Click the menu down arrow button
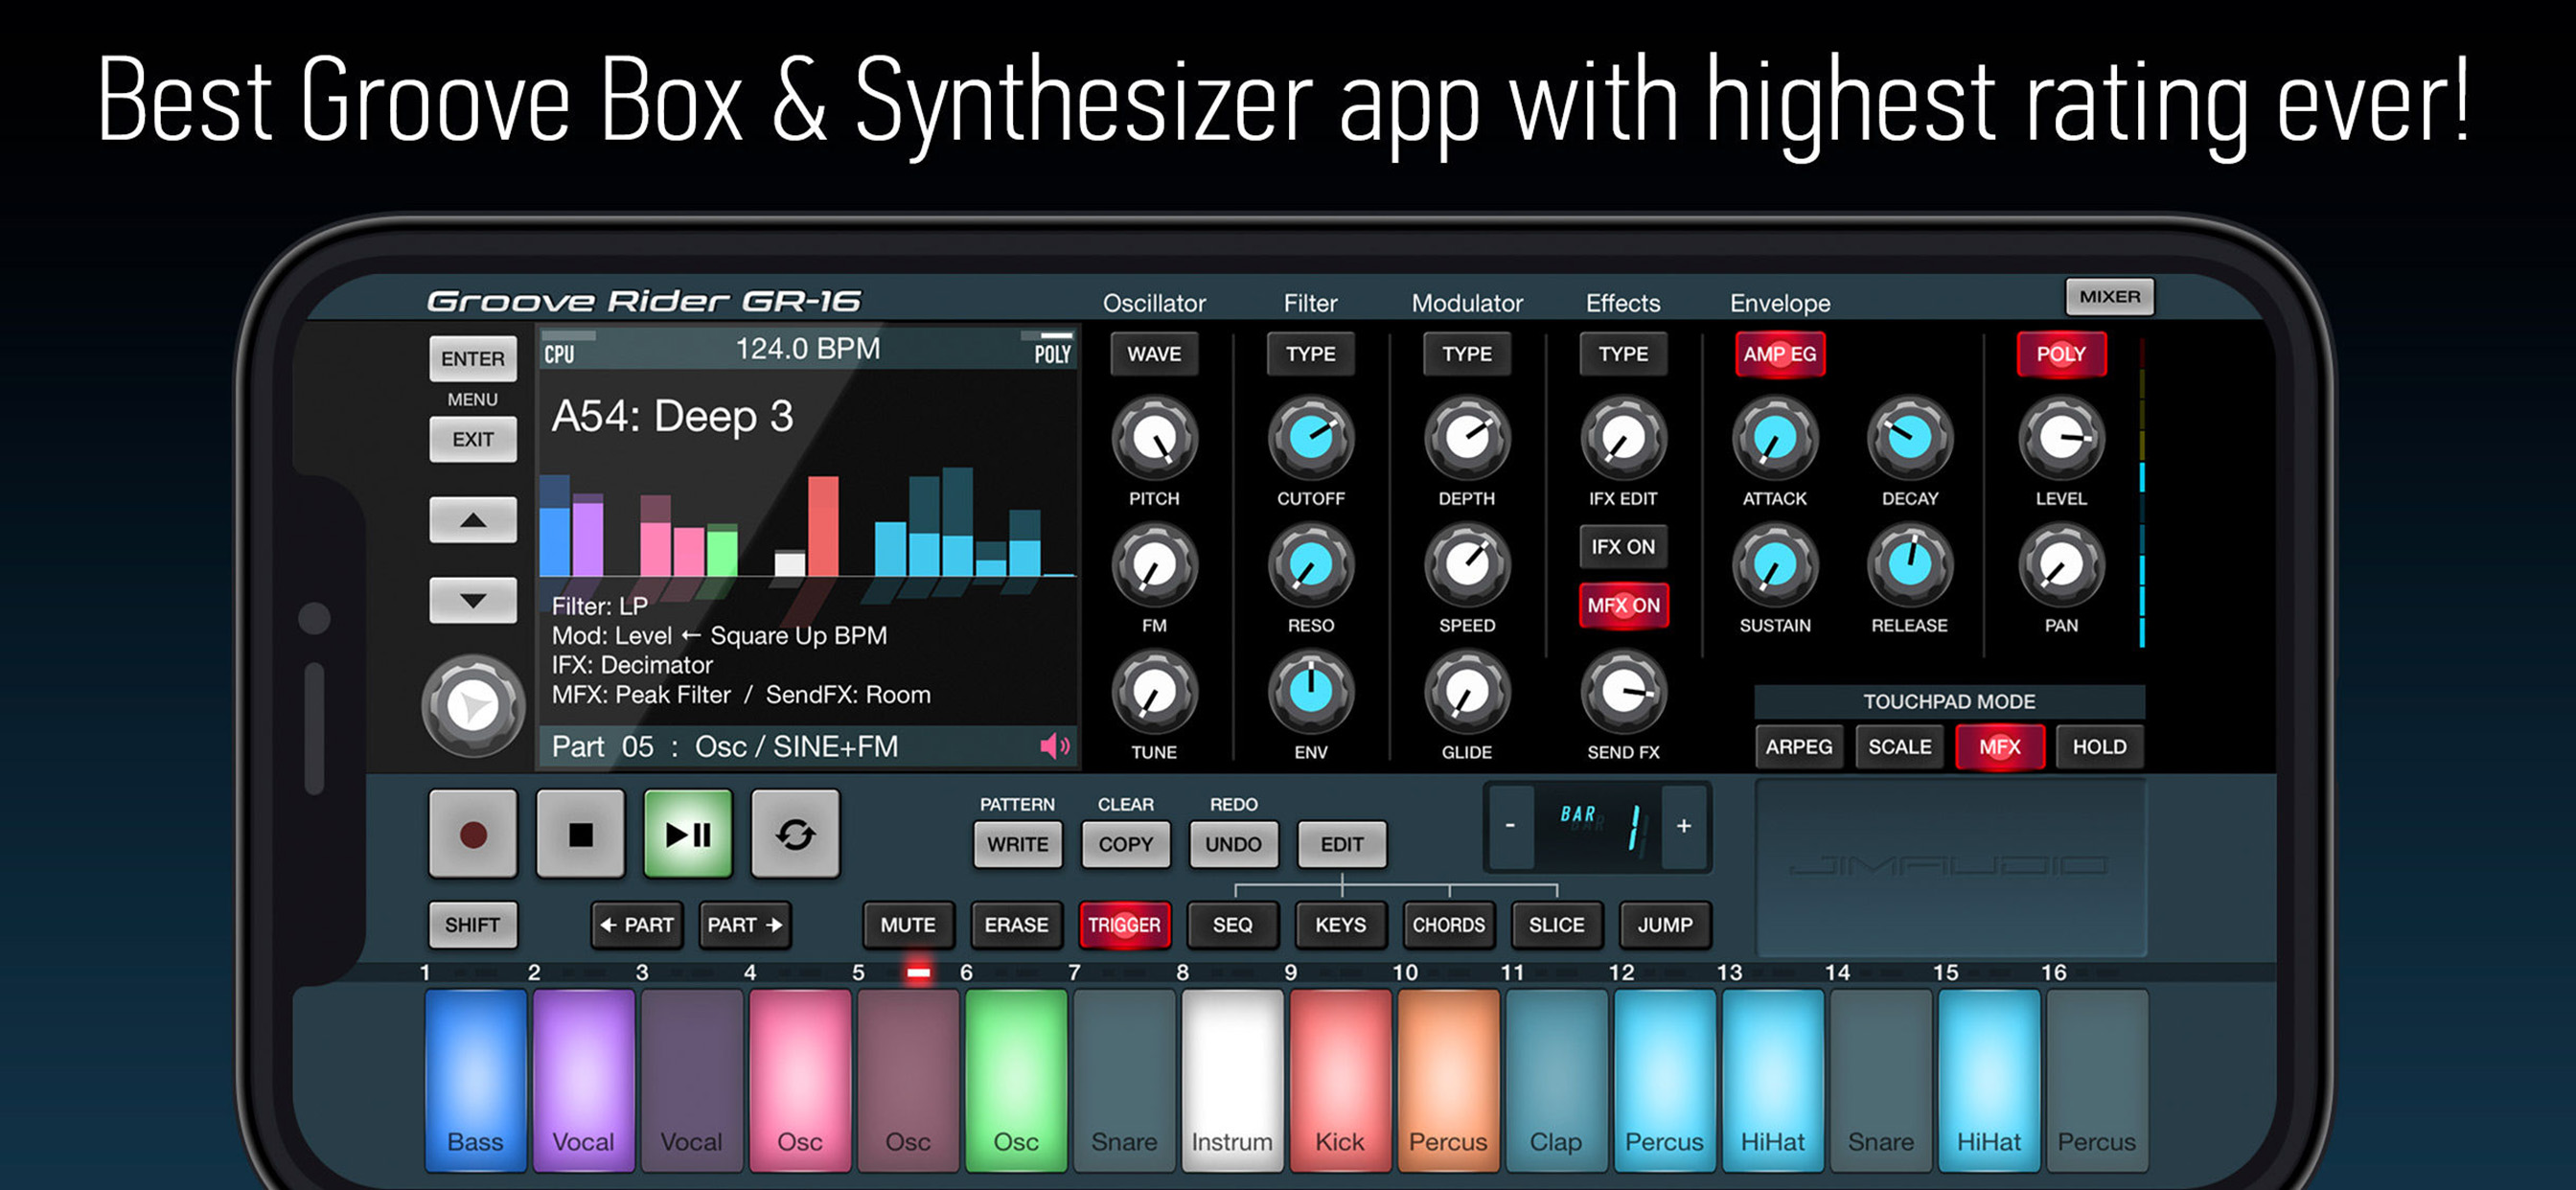 point(473,600)
